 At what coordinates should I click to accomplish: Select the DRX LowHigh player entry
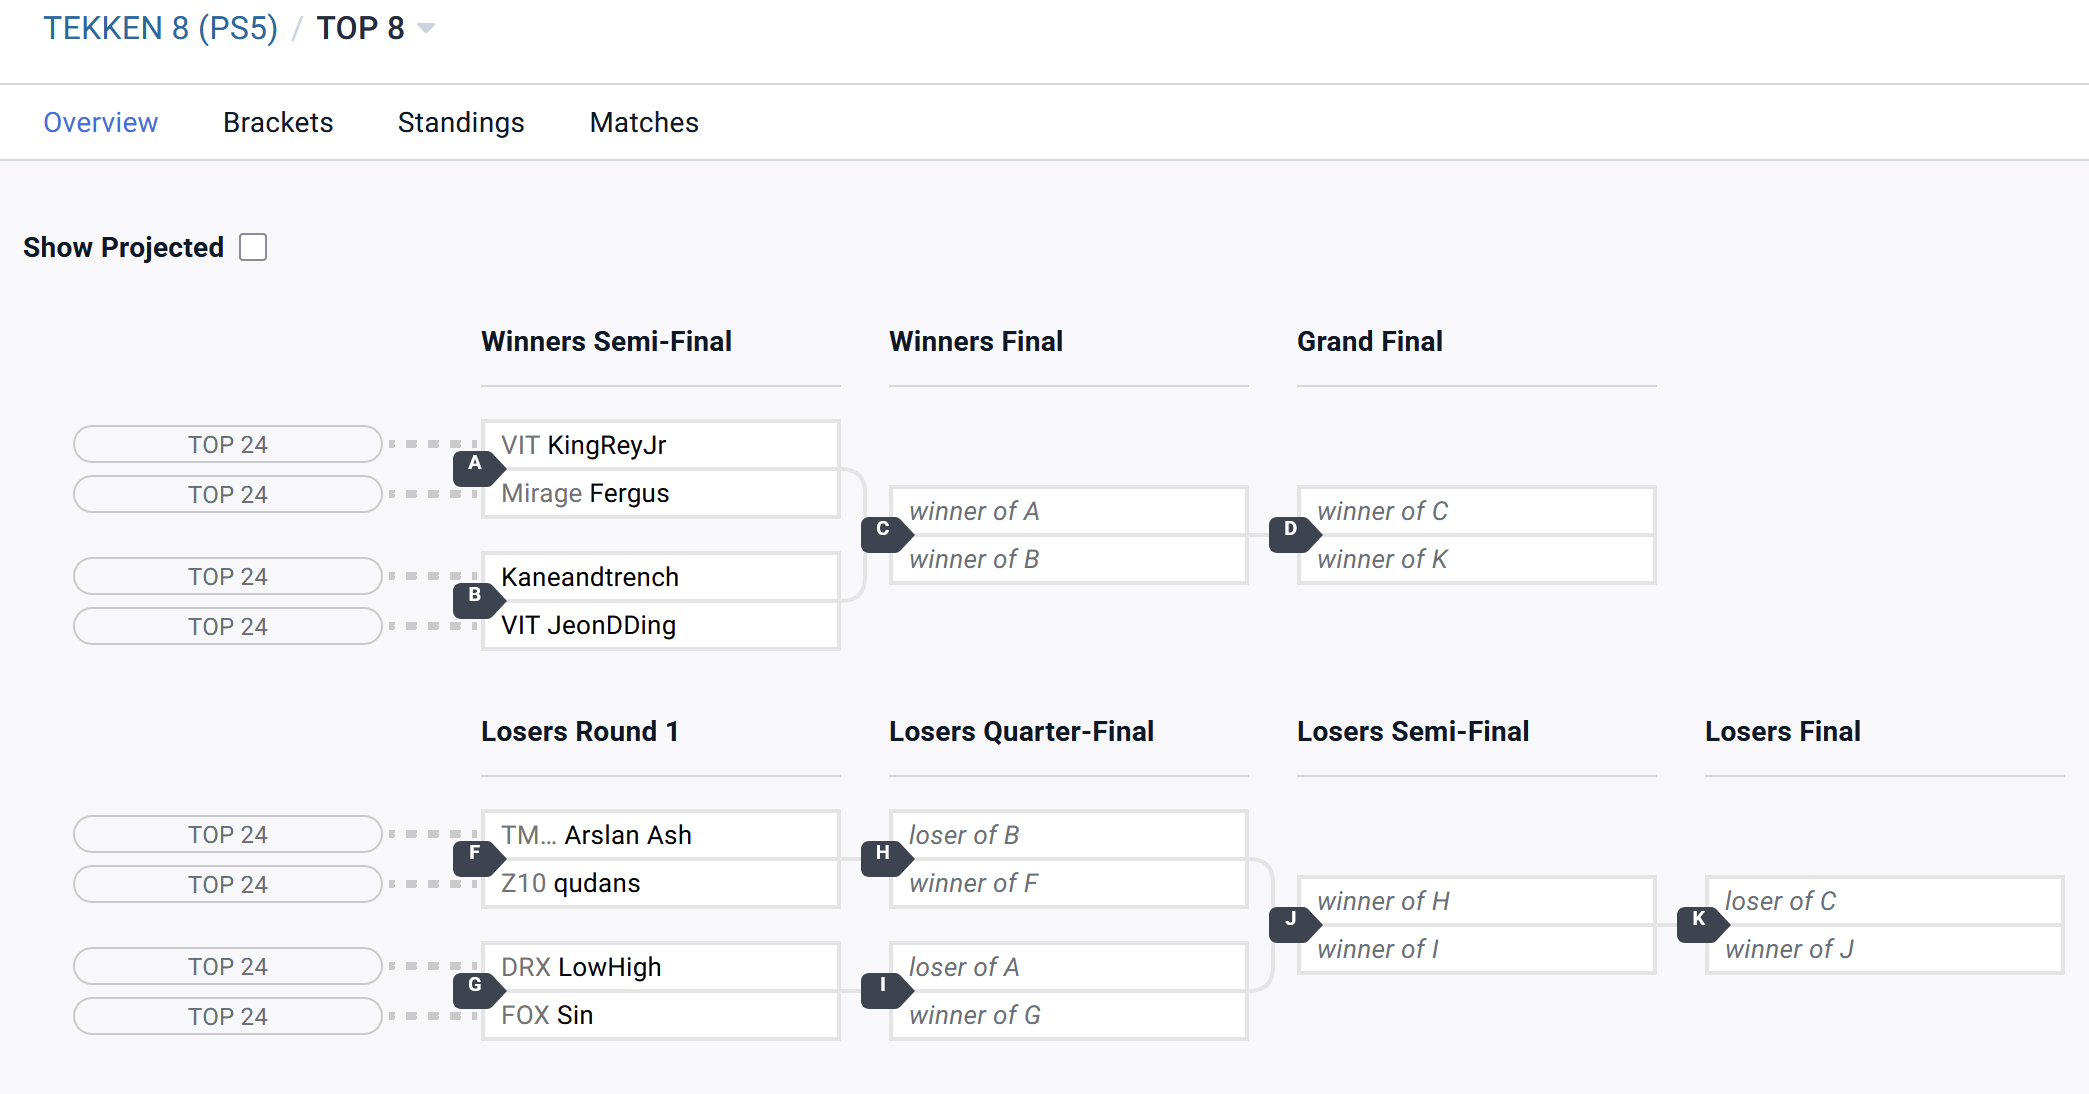[660, 967]
